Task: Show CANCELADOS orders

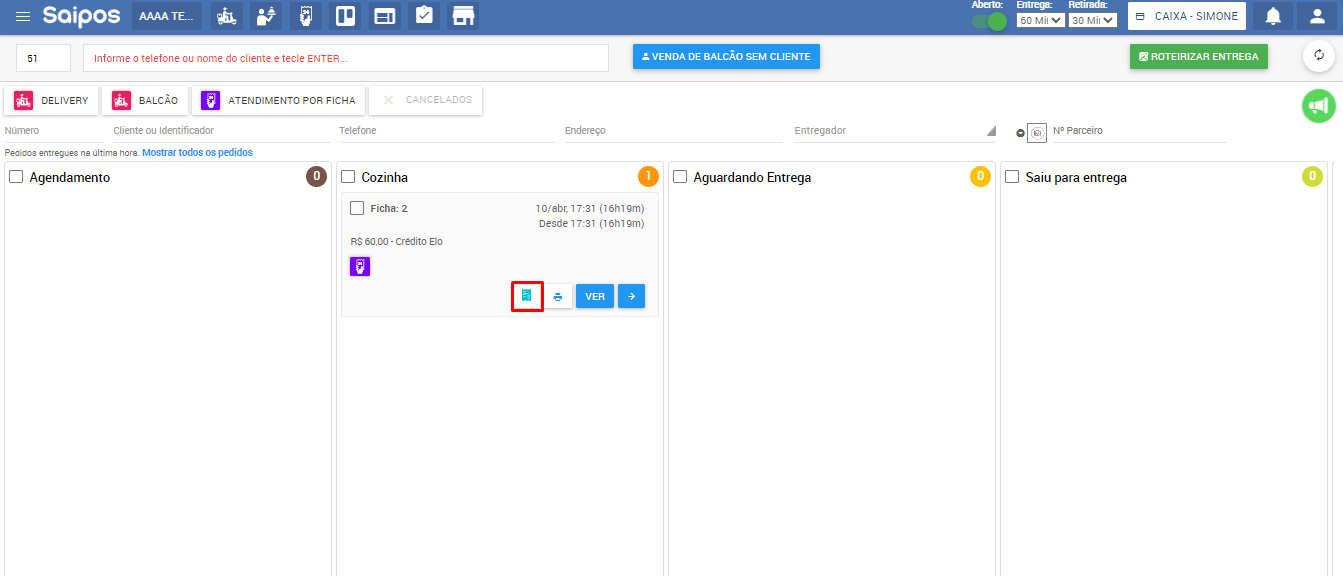Action: [x=426, y=100]
